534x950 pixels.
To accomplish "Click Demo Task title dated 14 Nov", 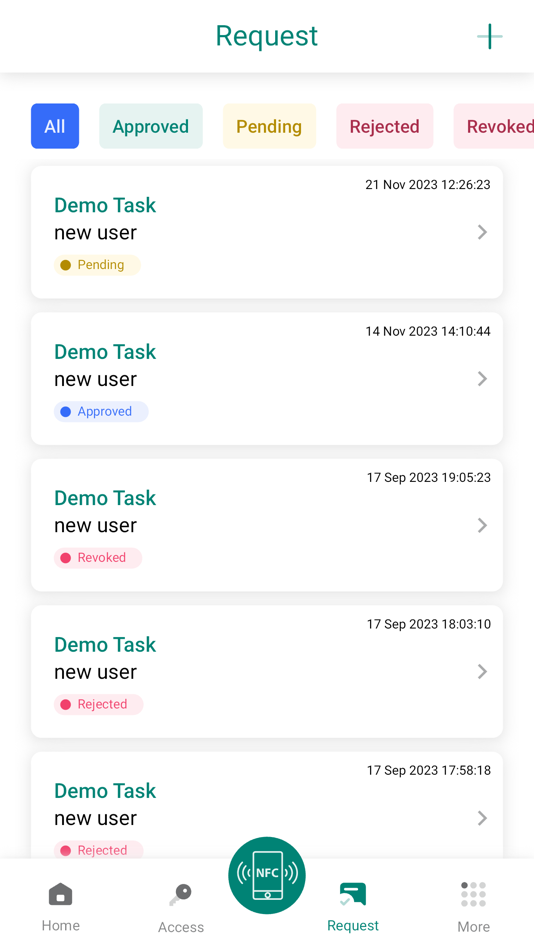I will [105, 351].
